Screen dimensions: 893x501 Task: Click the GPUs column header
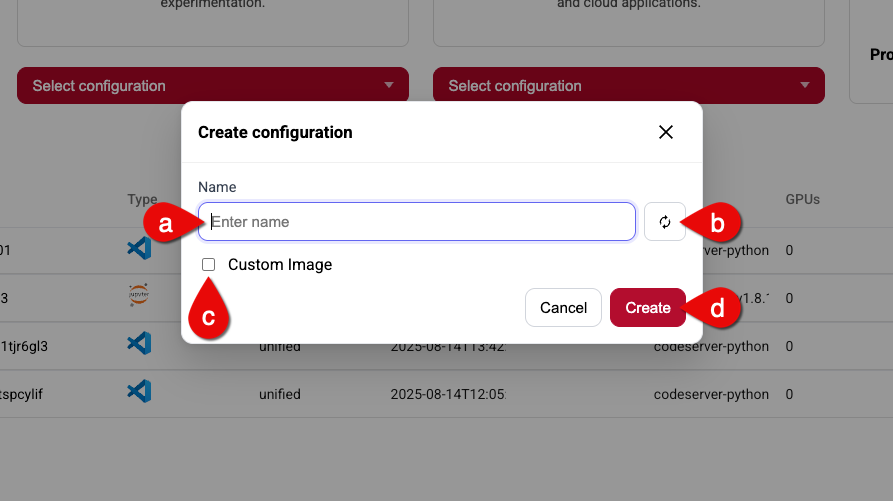click(x=802, y=199)
